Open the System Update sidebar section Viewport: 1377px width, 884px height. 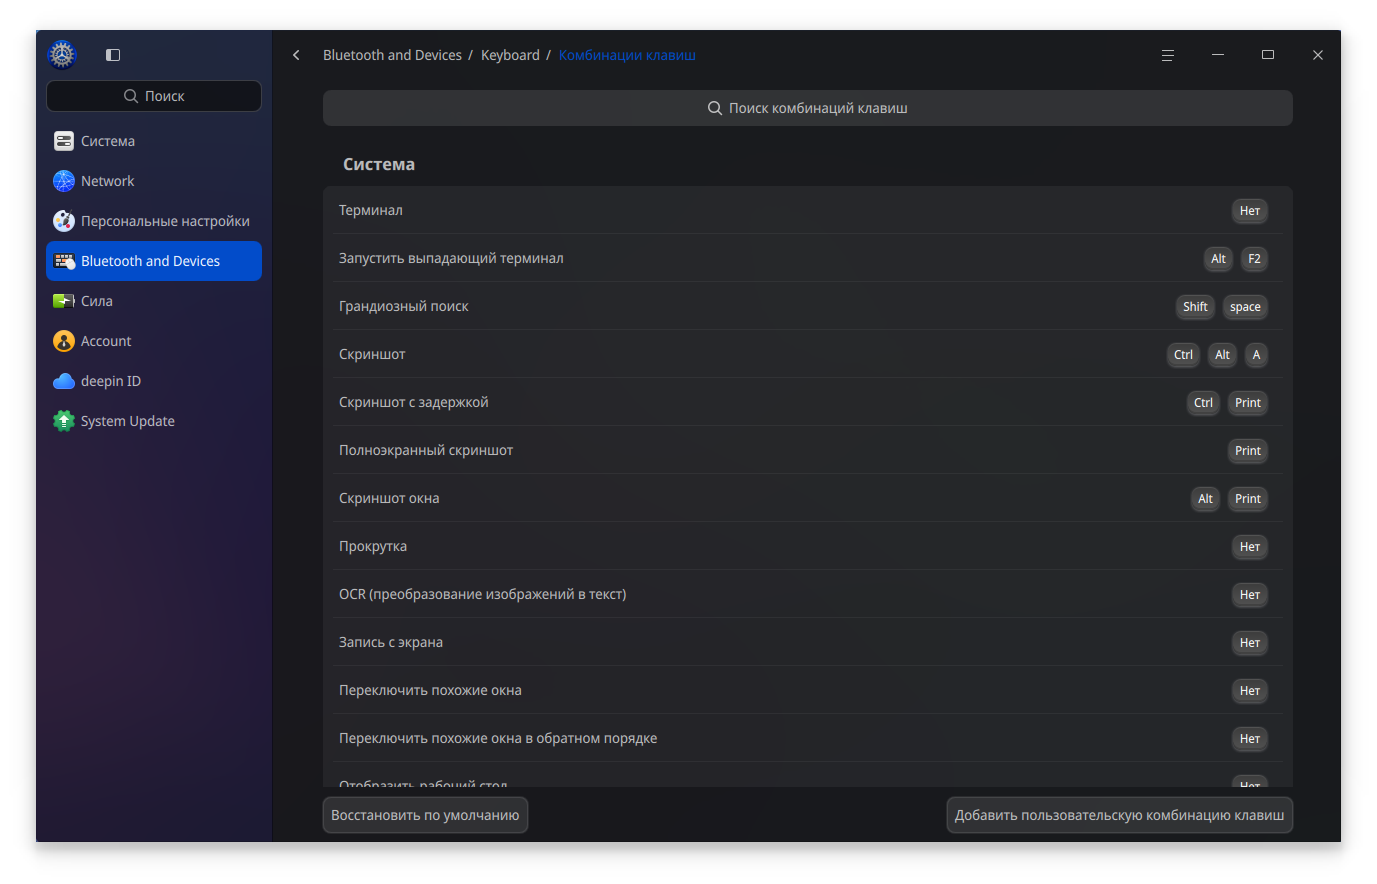154,421
